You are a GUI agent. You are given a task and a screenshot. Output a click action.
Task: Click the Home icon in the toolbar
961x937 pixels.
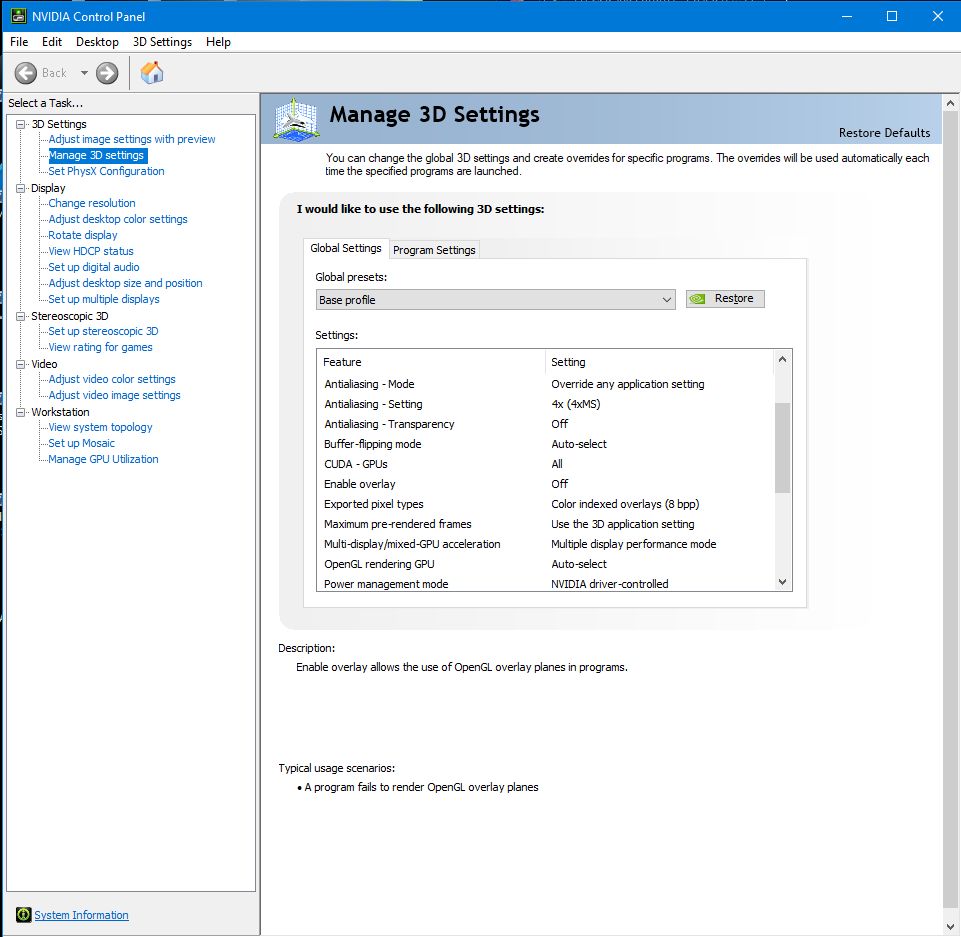152,73
